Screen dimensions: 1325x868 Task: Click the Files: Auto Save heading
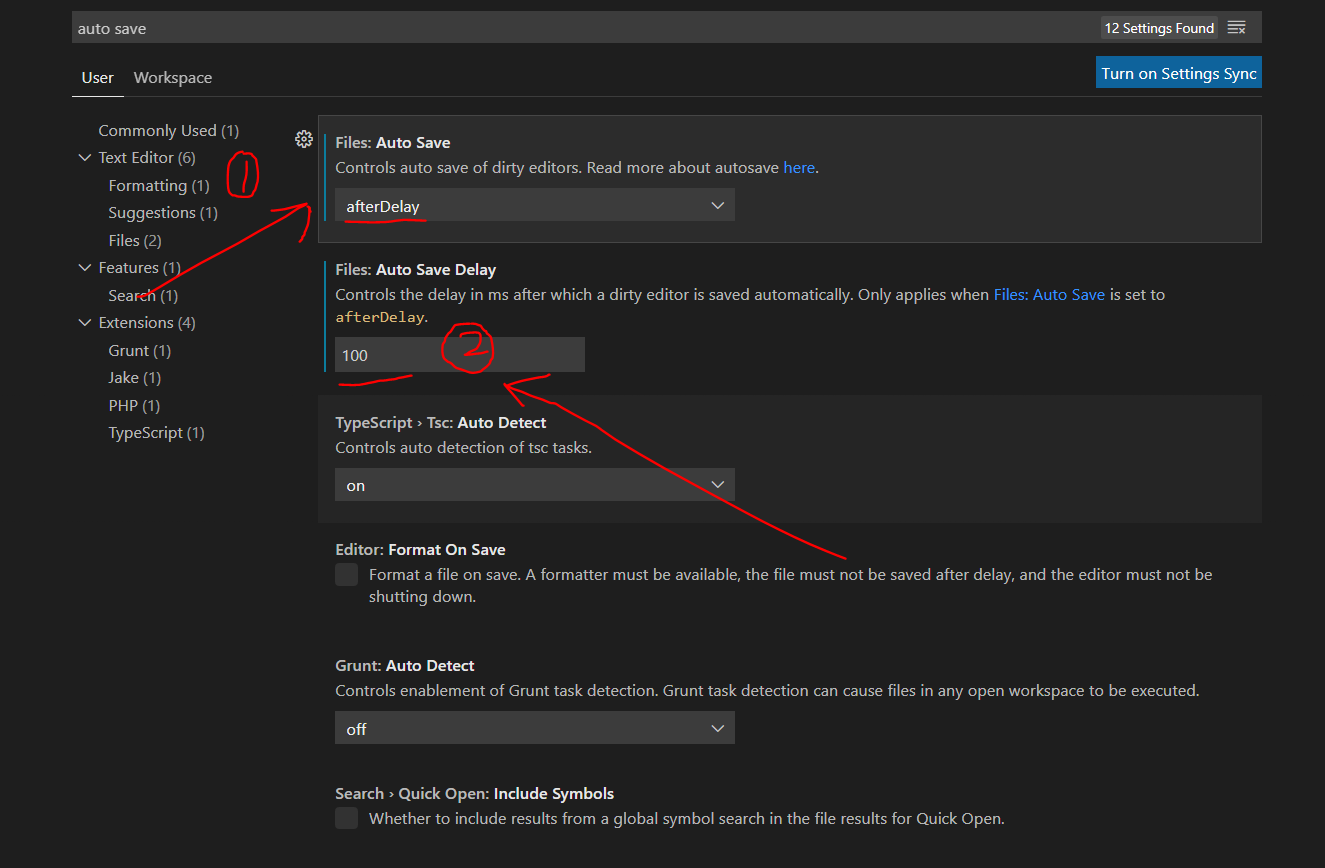393,142
